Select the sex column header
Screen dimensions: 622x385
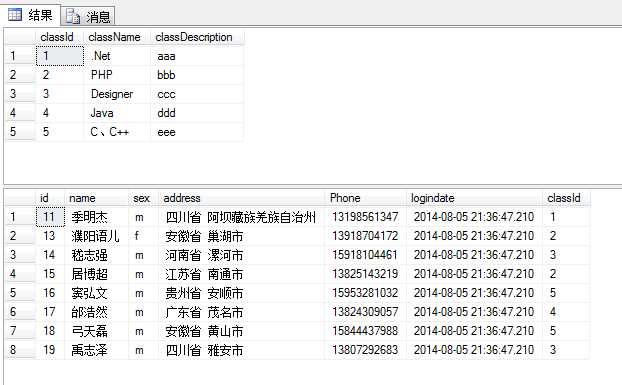click(x=143, y=198)
